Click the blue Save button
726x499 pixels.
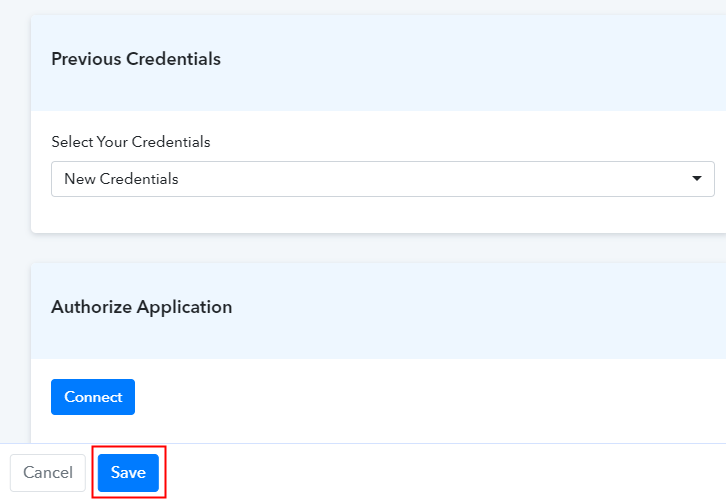pos(128,472)
